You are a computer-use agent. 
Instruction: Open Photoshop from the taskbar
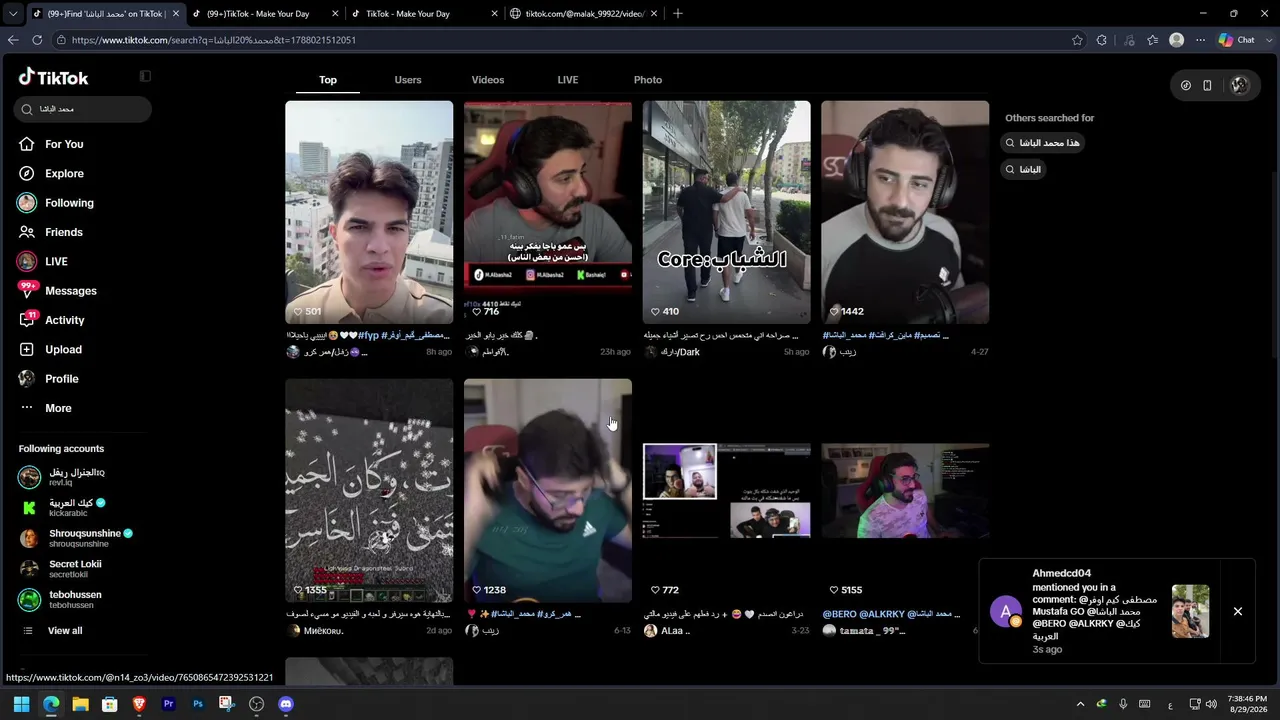click(x=198, y=704)
